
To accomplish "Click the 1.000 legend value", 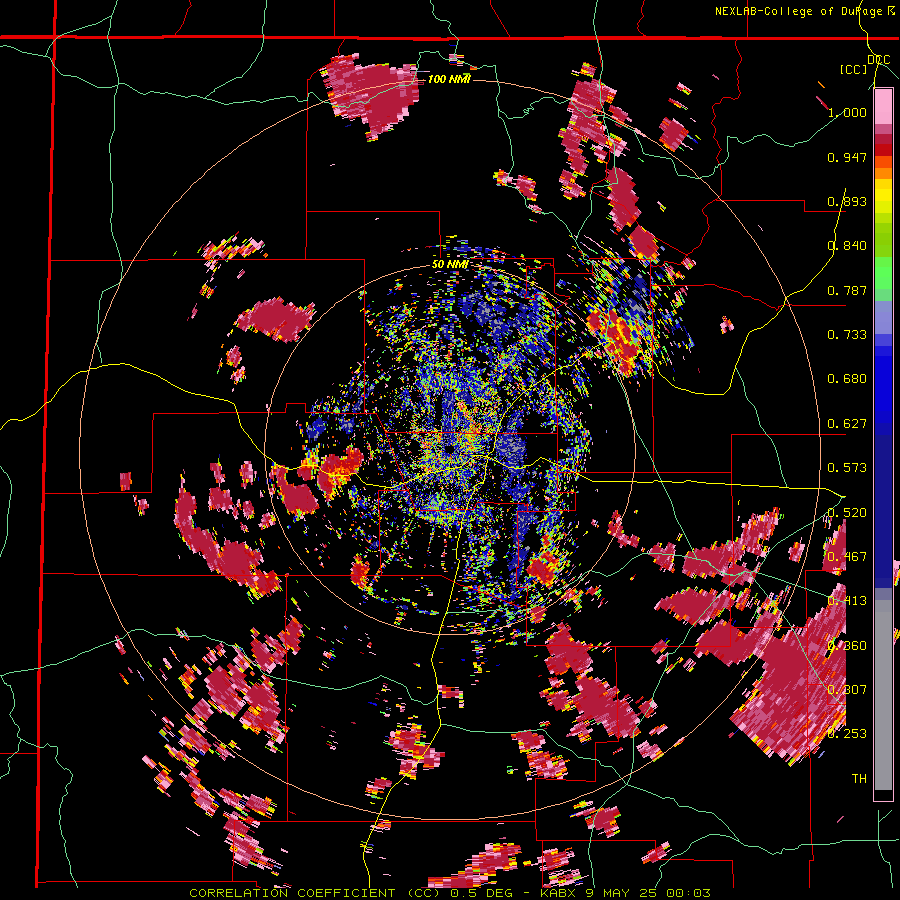I will (x=847, y=112).
